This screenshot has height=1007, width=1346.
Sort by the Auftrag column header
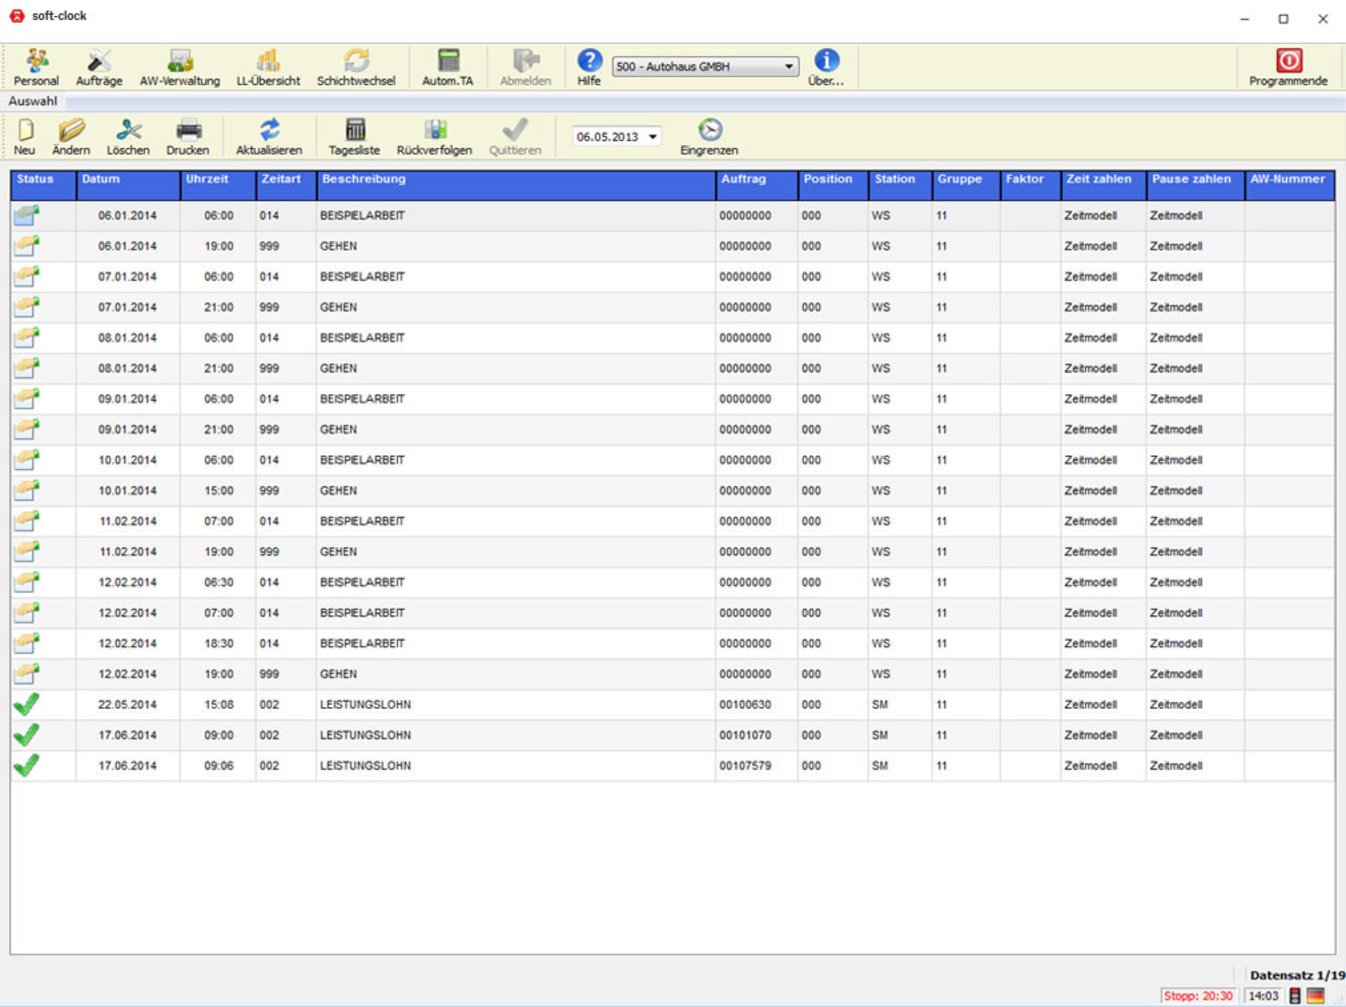pyautogui.click(x=757, y=185)
